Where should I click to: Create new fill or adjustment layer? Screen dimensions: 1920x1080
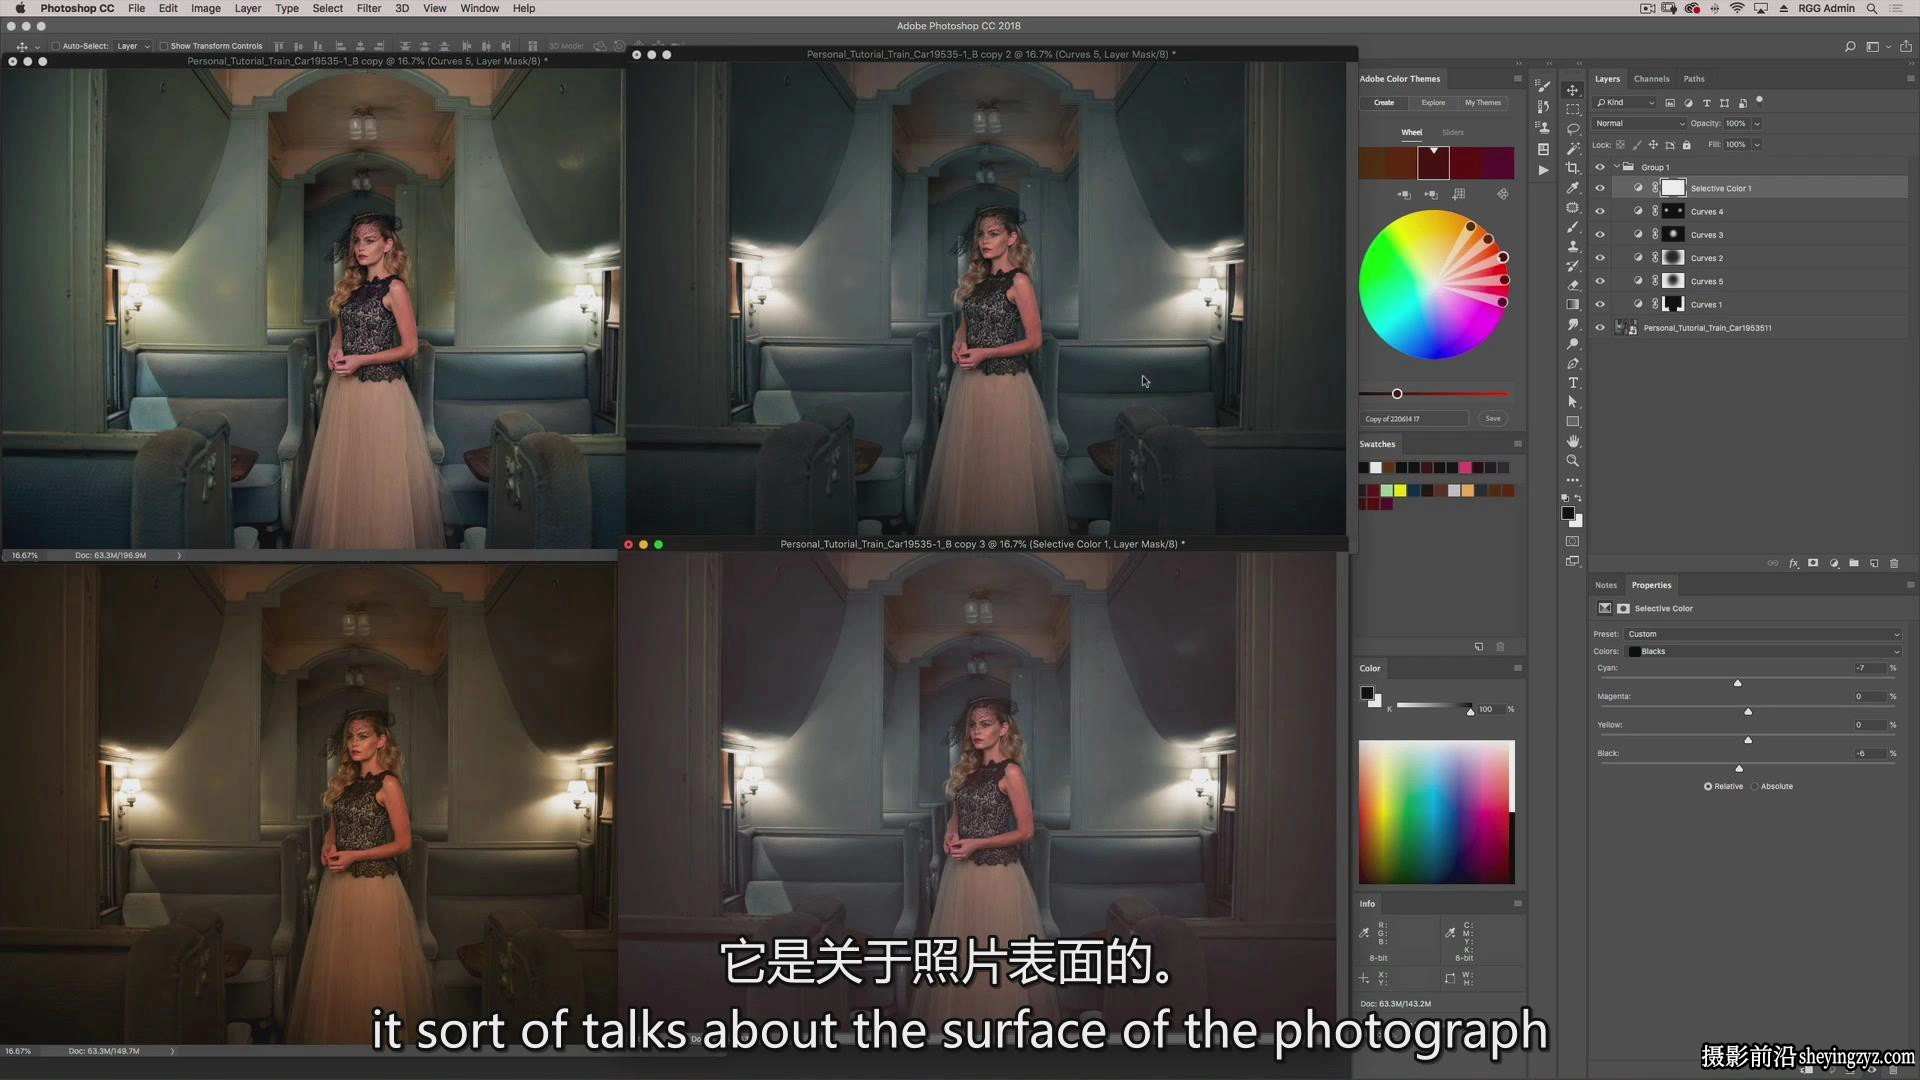[1834, 563]
